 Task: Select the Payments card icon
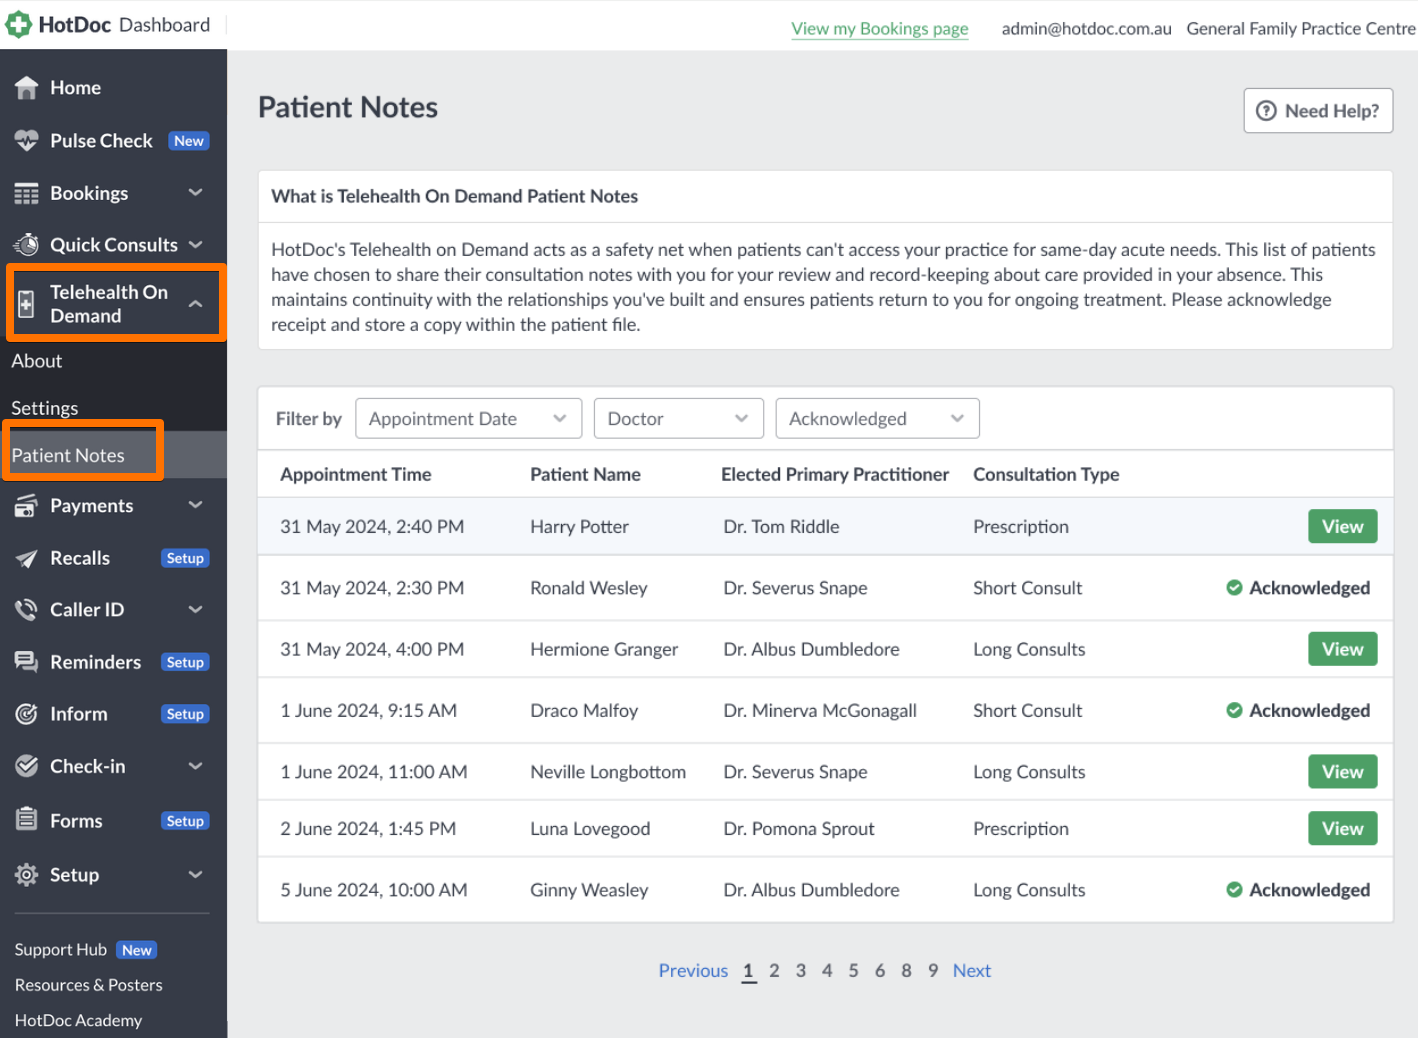(25, 505)
